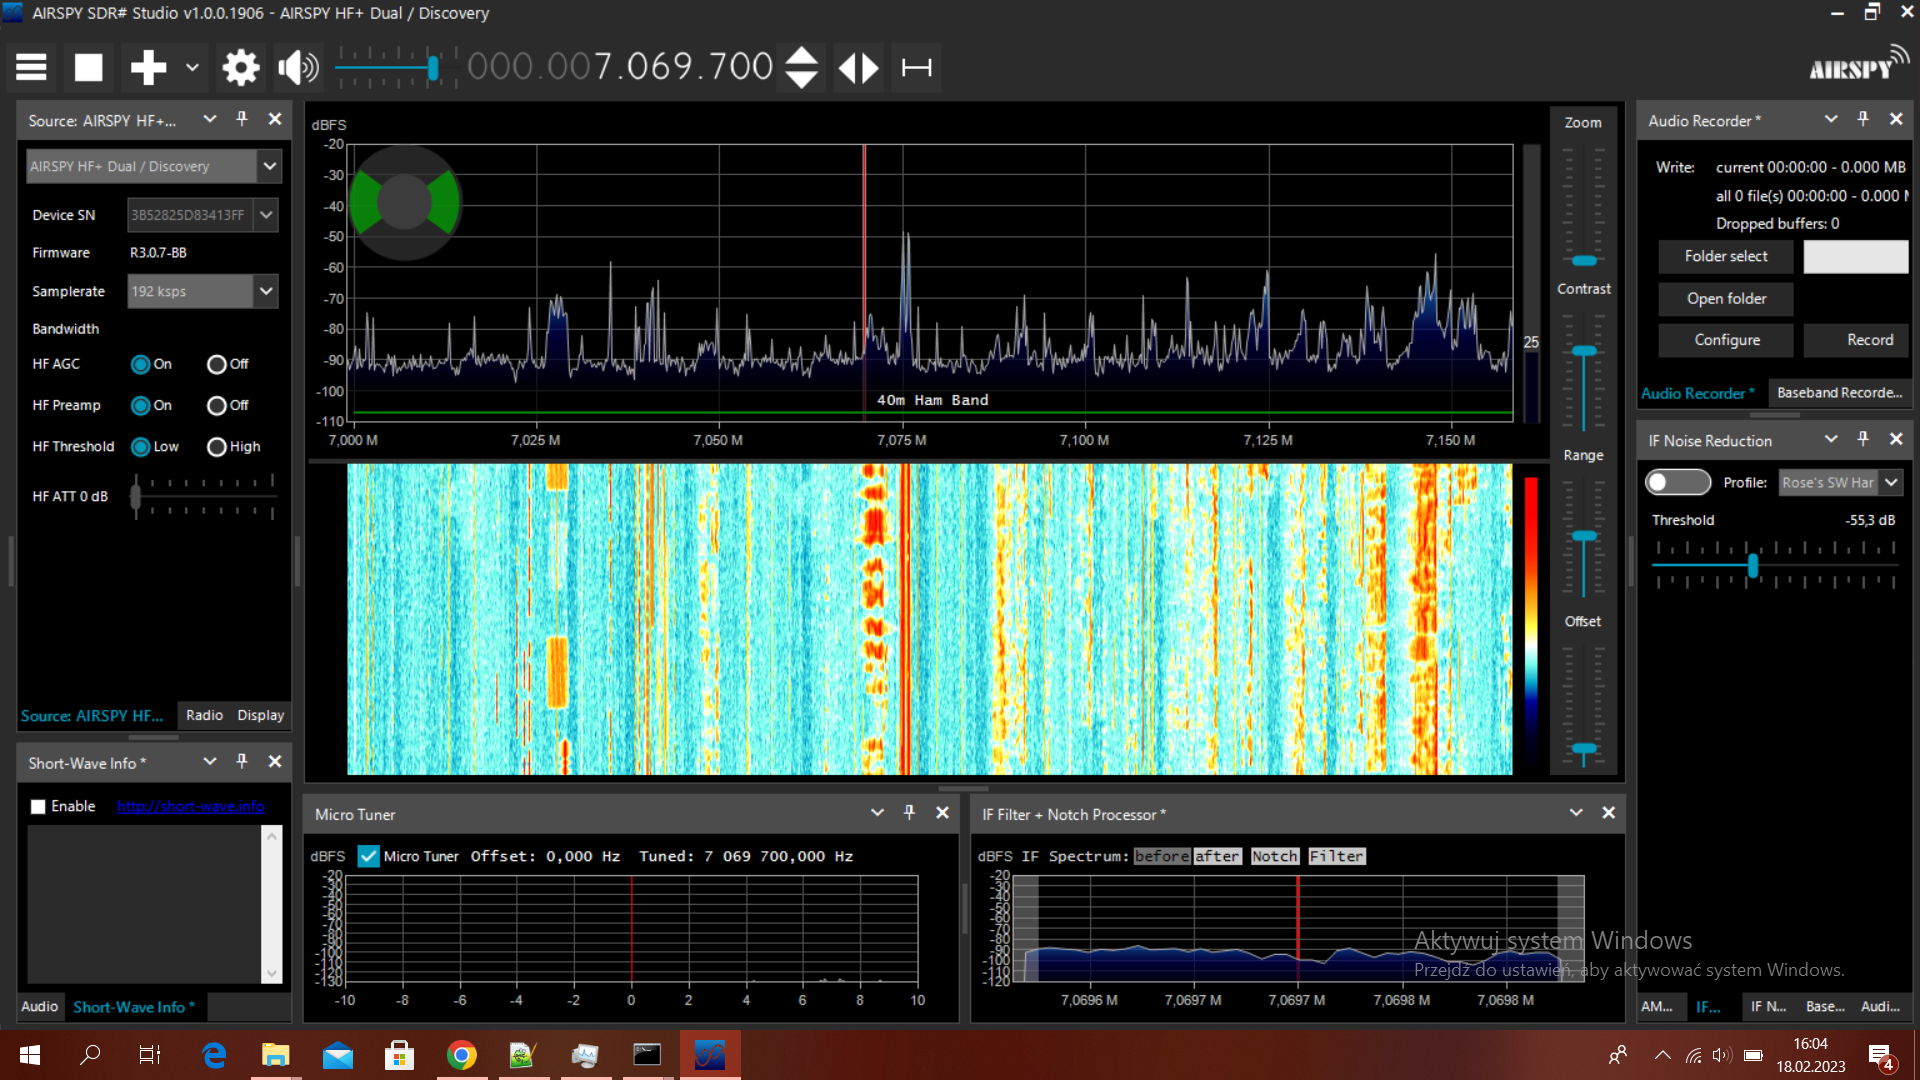Close the IF Noise Reduction panel
Image resolution: width=1920 pixels, height=1080 pixels.
(x=1896, y=439)
